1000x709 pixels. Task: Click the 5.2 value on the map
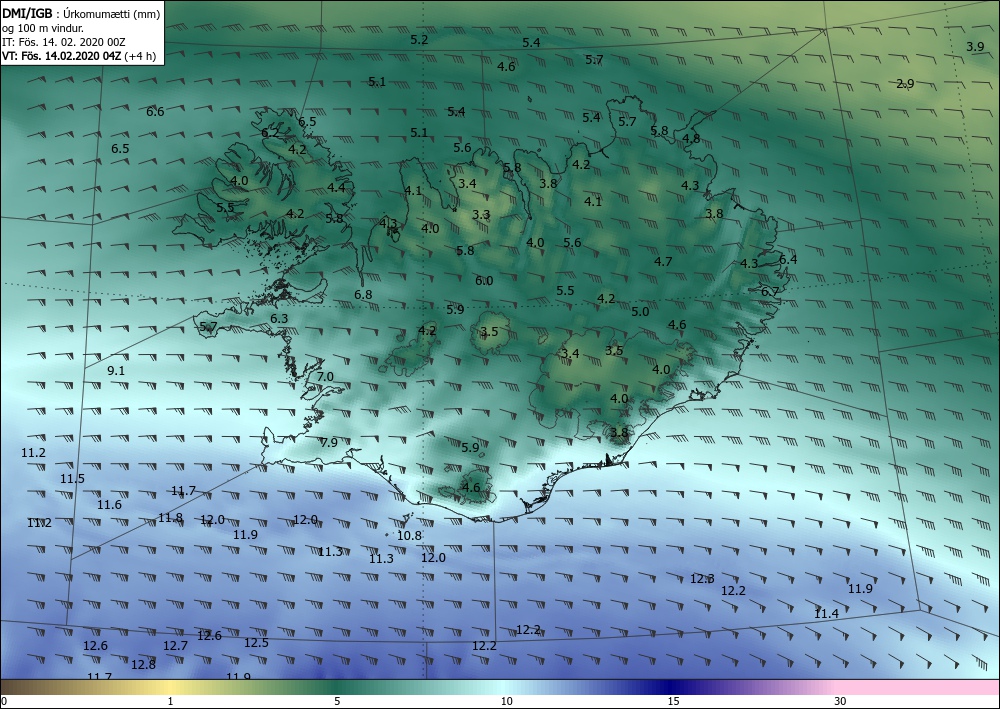419,40
